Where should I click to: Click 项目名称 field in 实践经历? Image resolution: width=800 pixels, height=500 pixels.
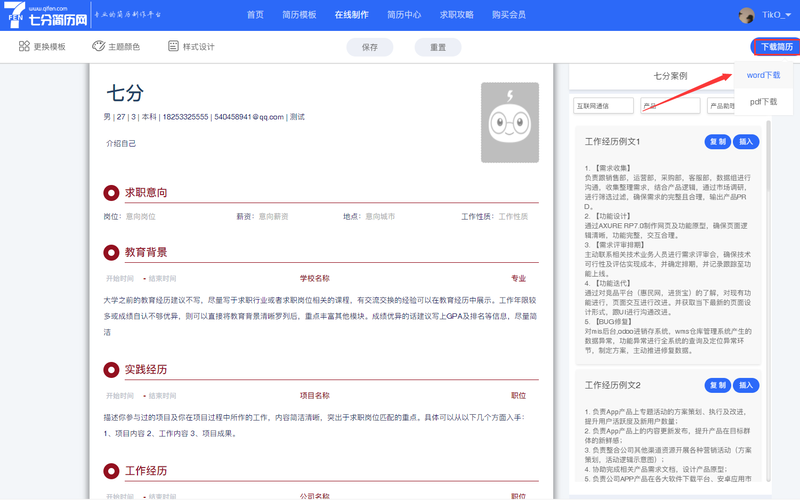coord(315,395)
